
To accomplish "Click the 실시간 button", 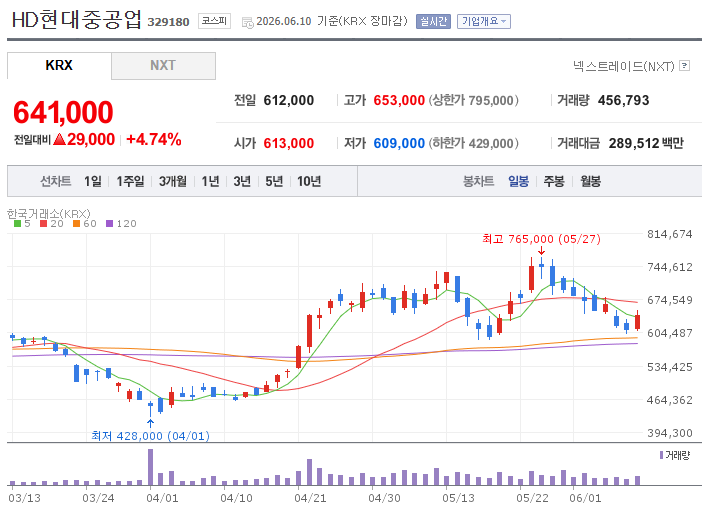I will click(433, 21).
